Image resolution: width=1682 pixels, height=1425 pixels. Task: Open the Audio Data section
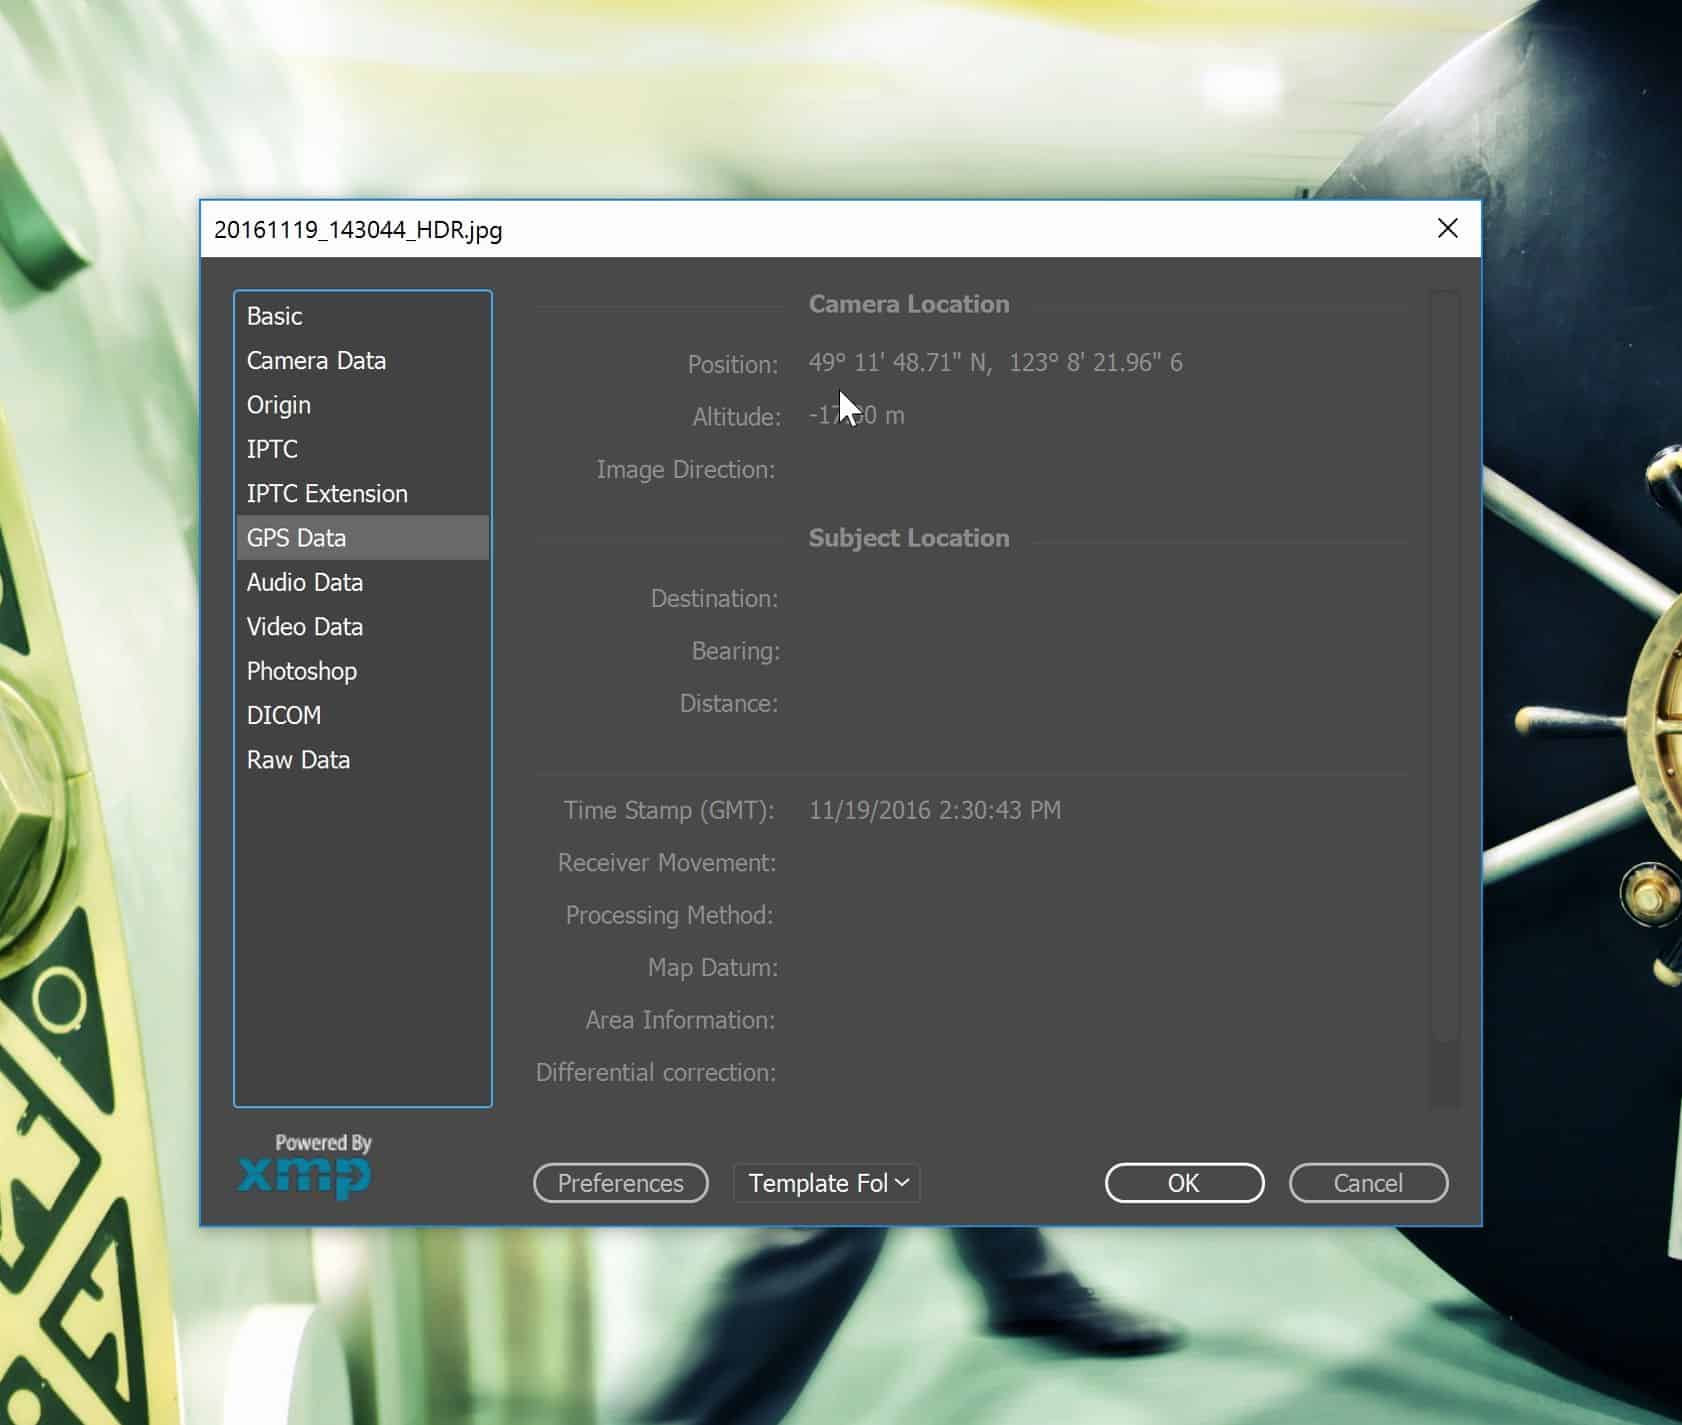coord(362,582)
